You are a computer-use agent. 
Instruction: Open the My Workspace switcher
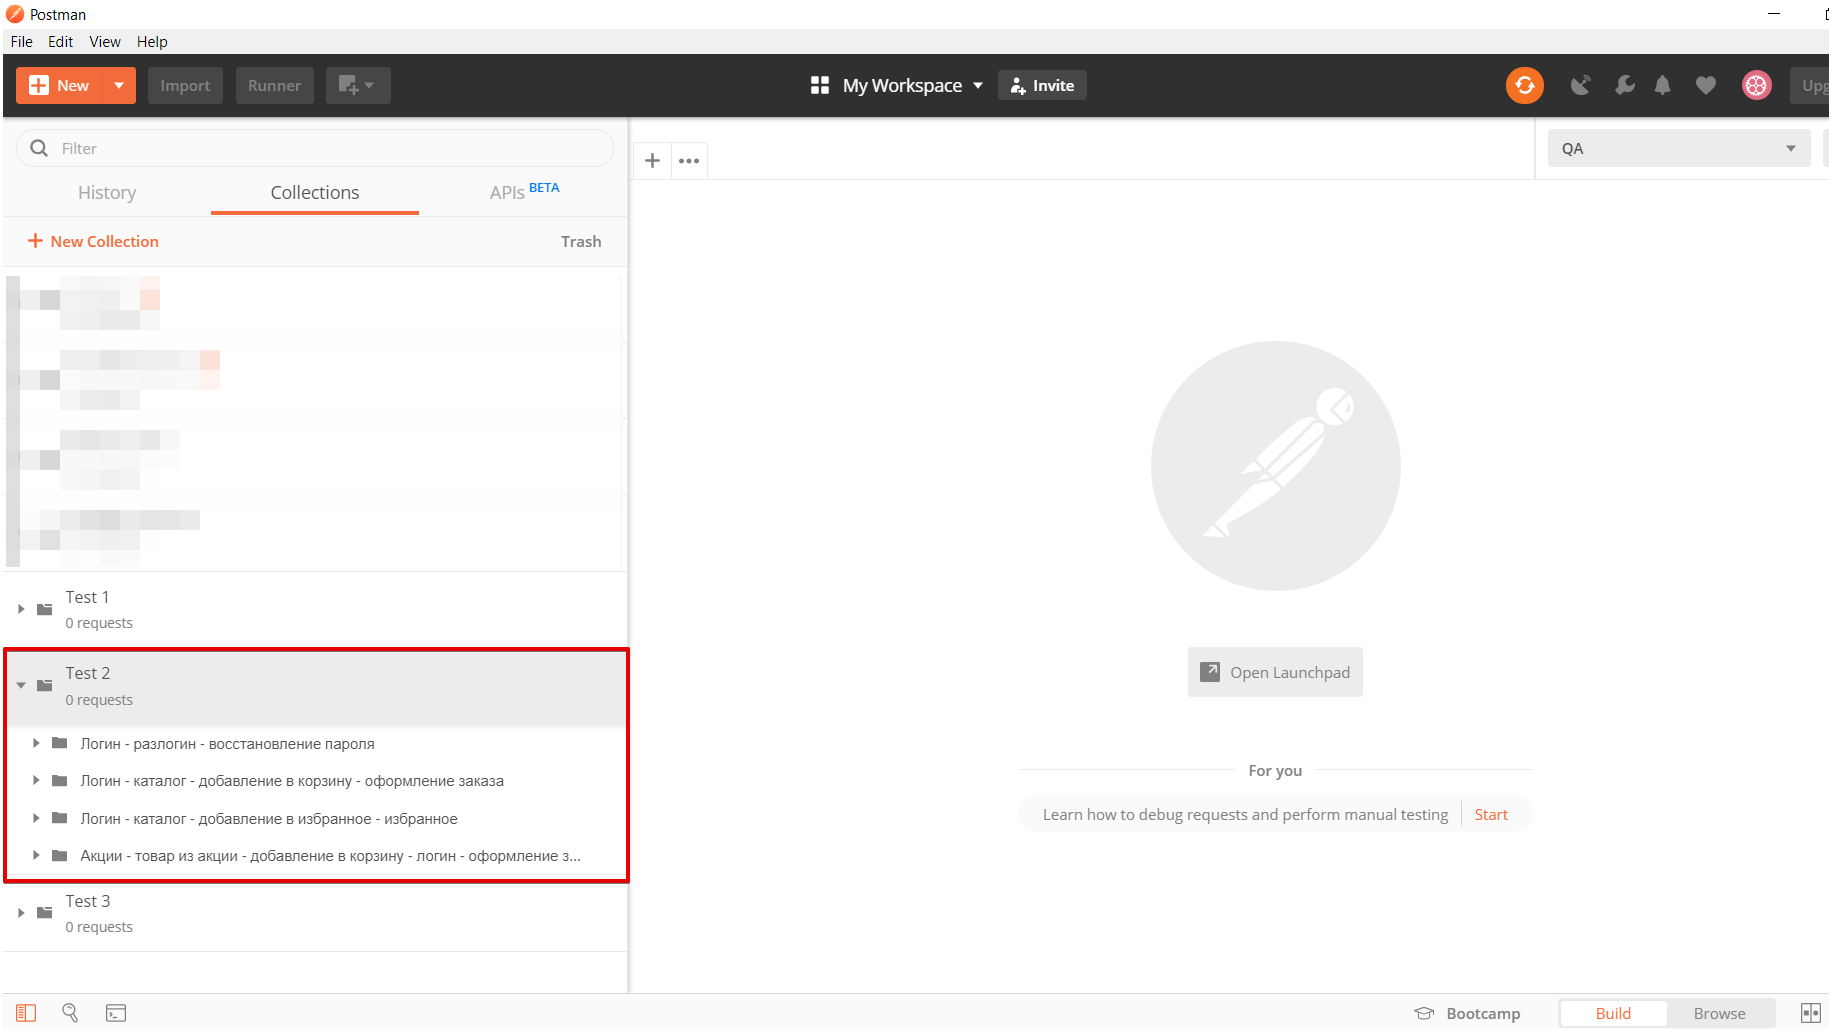click(897, 86)
